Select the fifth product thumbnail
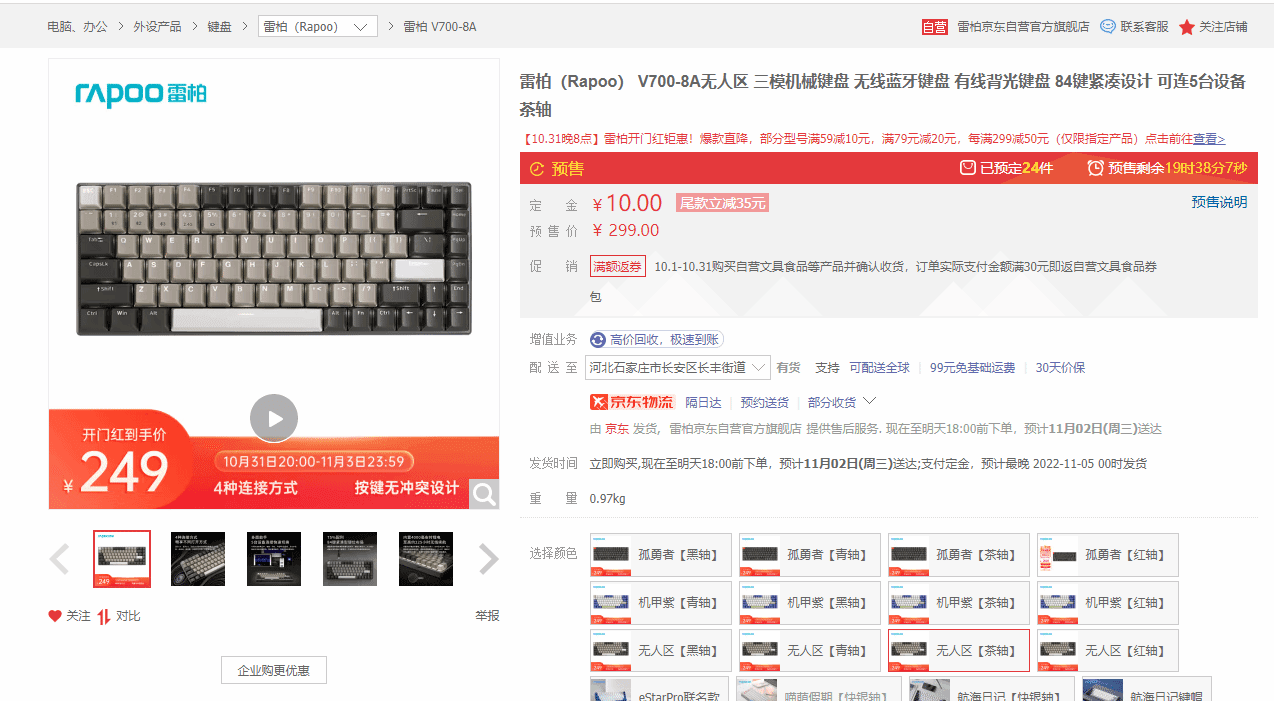1274x701 pixels. coord(426,559)
